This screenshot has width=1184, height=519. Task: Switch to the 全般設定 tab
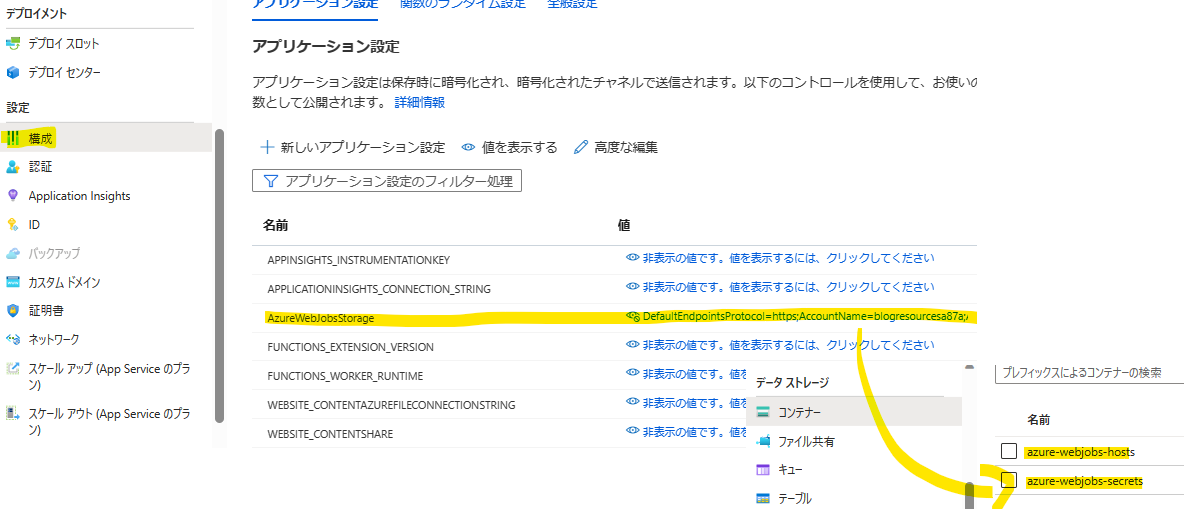[572, 4]
